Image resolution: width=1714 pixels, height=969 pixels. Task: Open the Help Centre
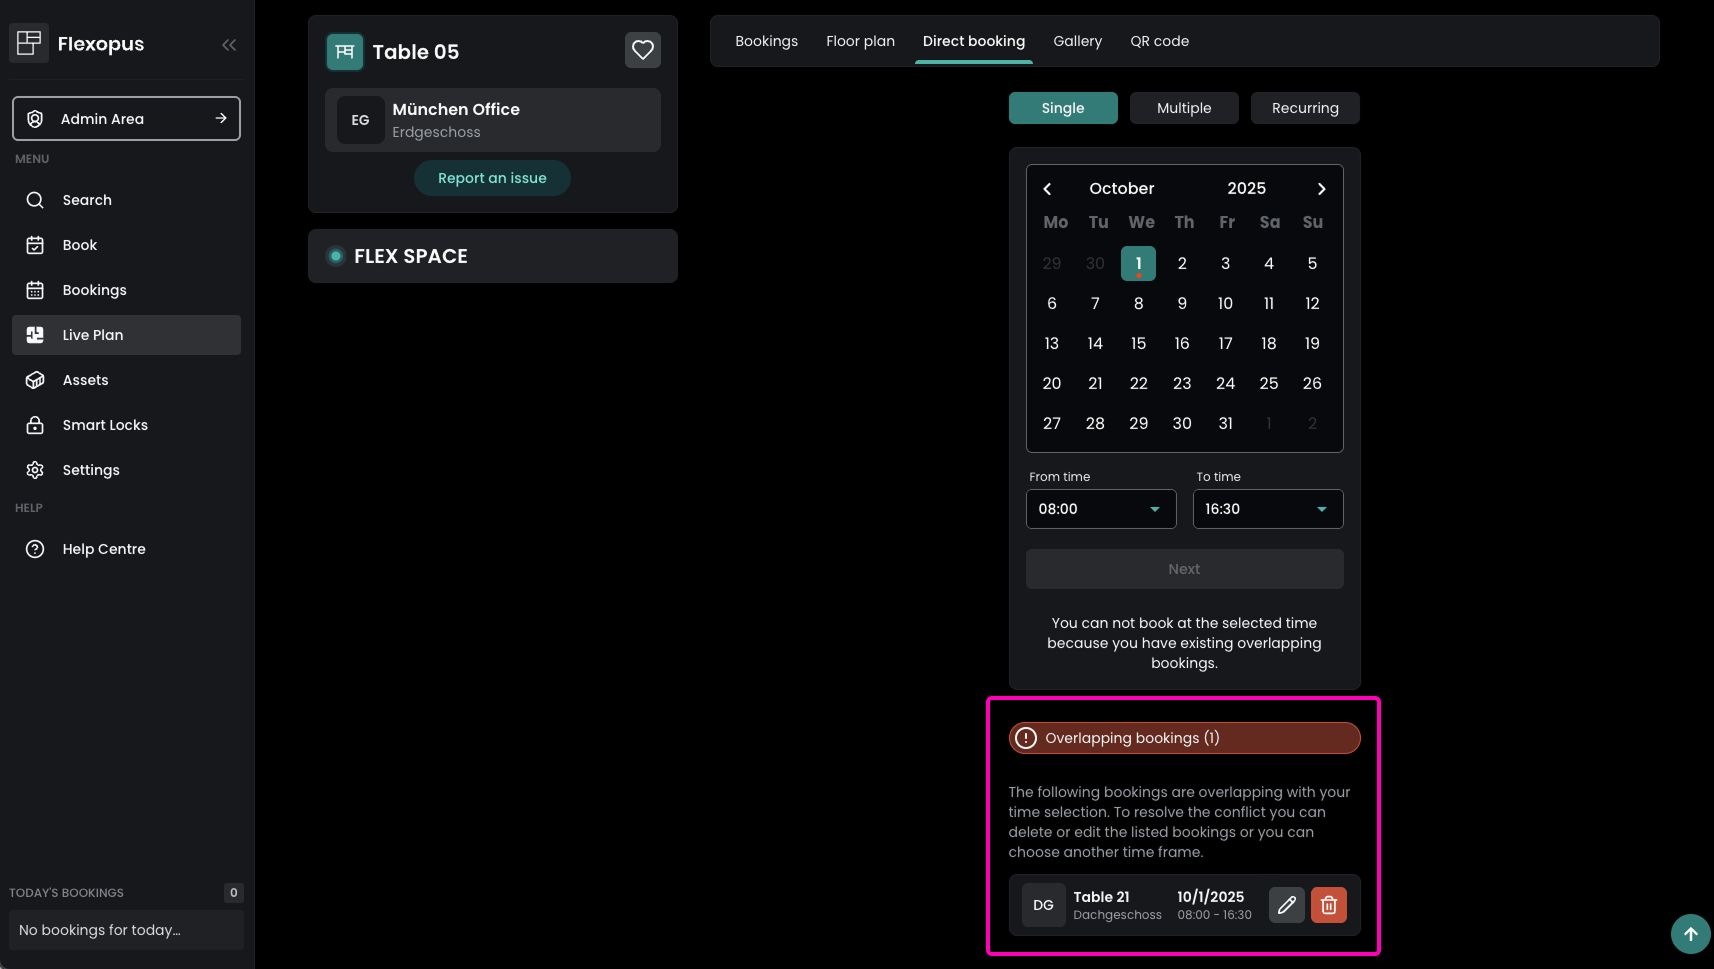point(103,549)
